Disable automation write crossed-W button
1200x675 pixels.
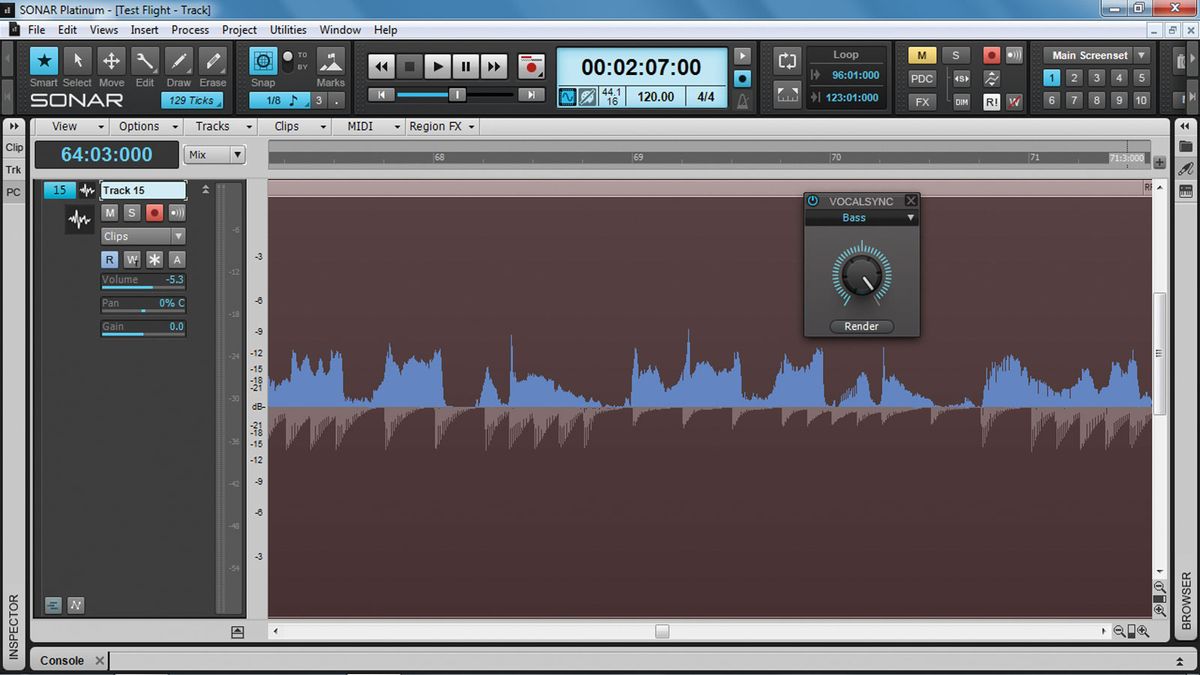pos(1014,102)
